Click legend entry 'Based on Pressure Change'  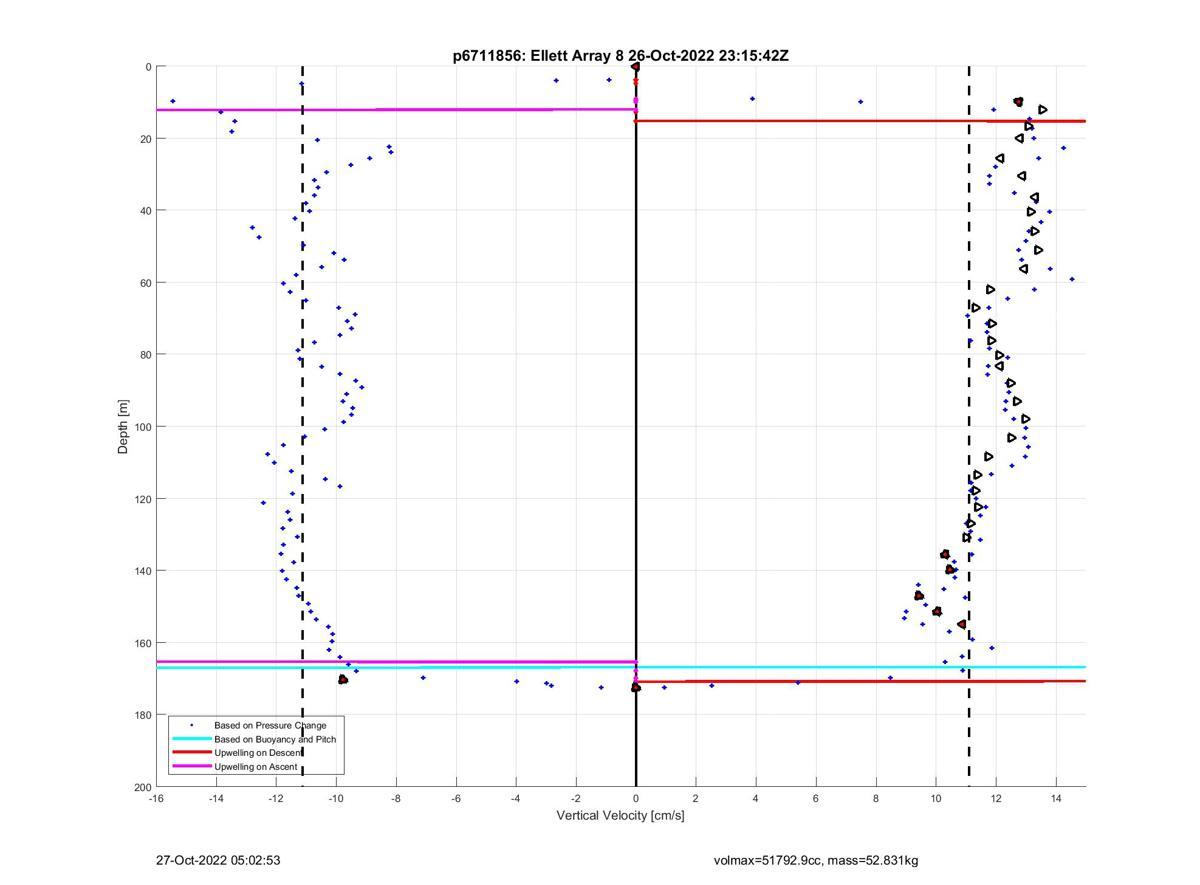[x=270, y=725]
